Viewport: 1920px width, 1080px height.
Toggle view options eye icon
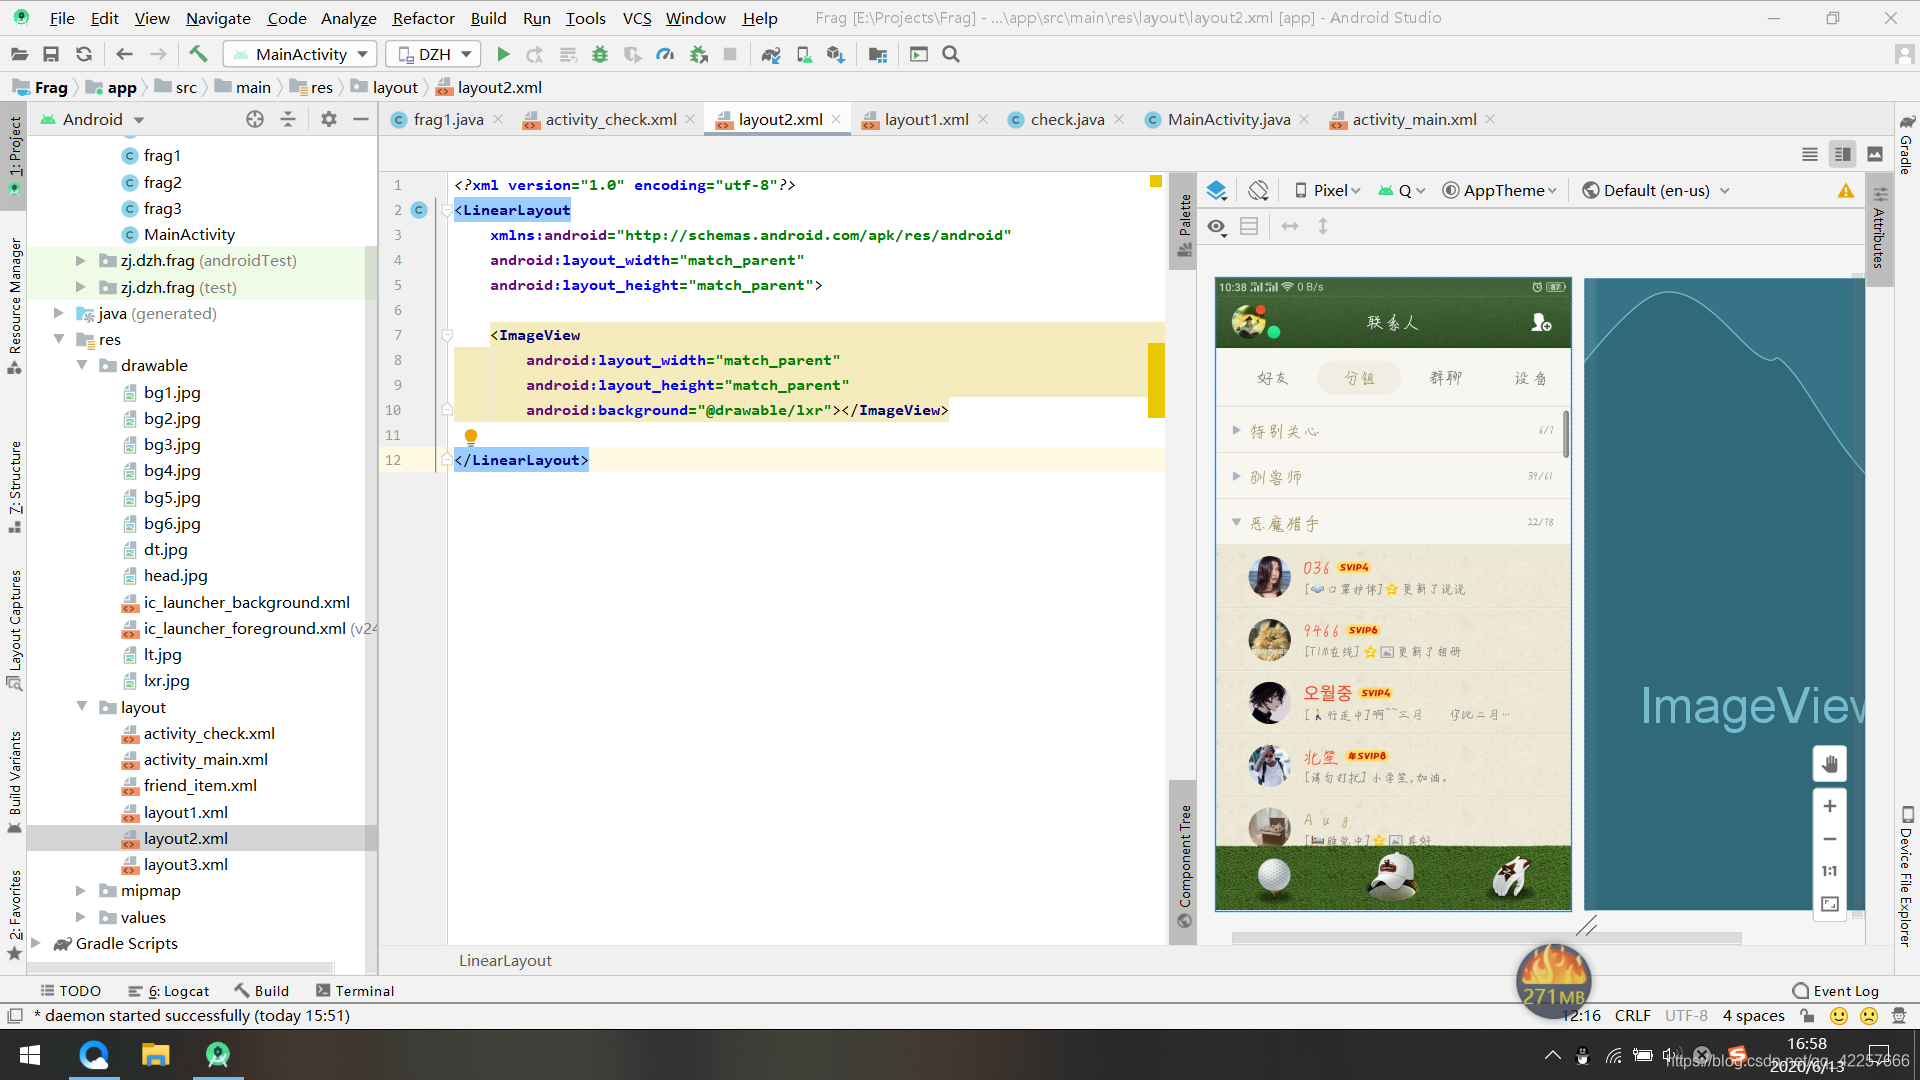[1216, 227]
